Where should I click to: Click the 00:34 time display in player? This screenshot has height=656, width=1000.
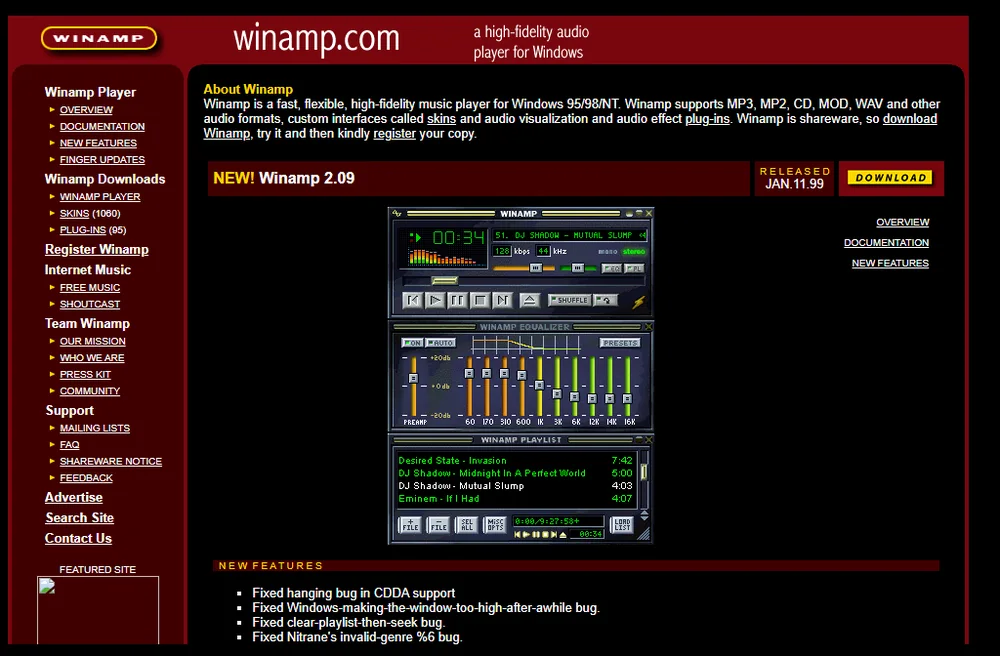pyautogui.click(x=459, y=238)
